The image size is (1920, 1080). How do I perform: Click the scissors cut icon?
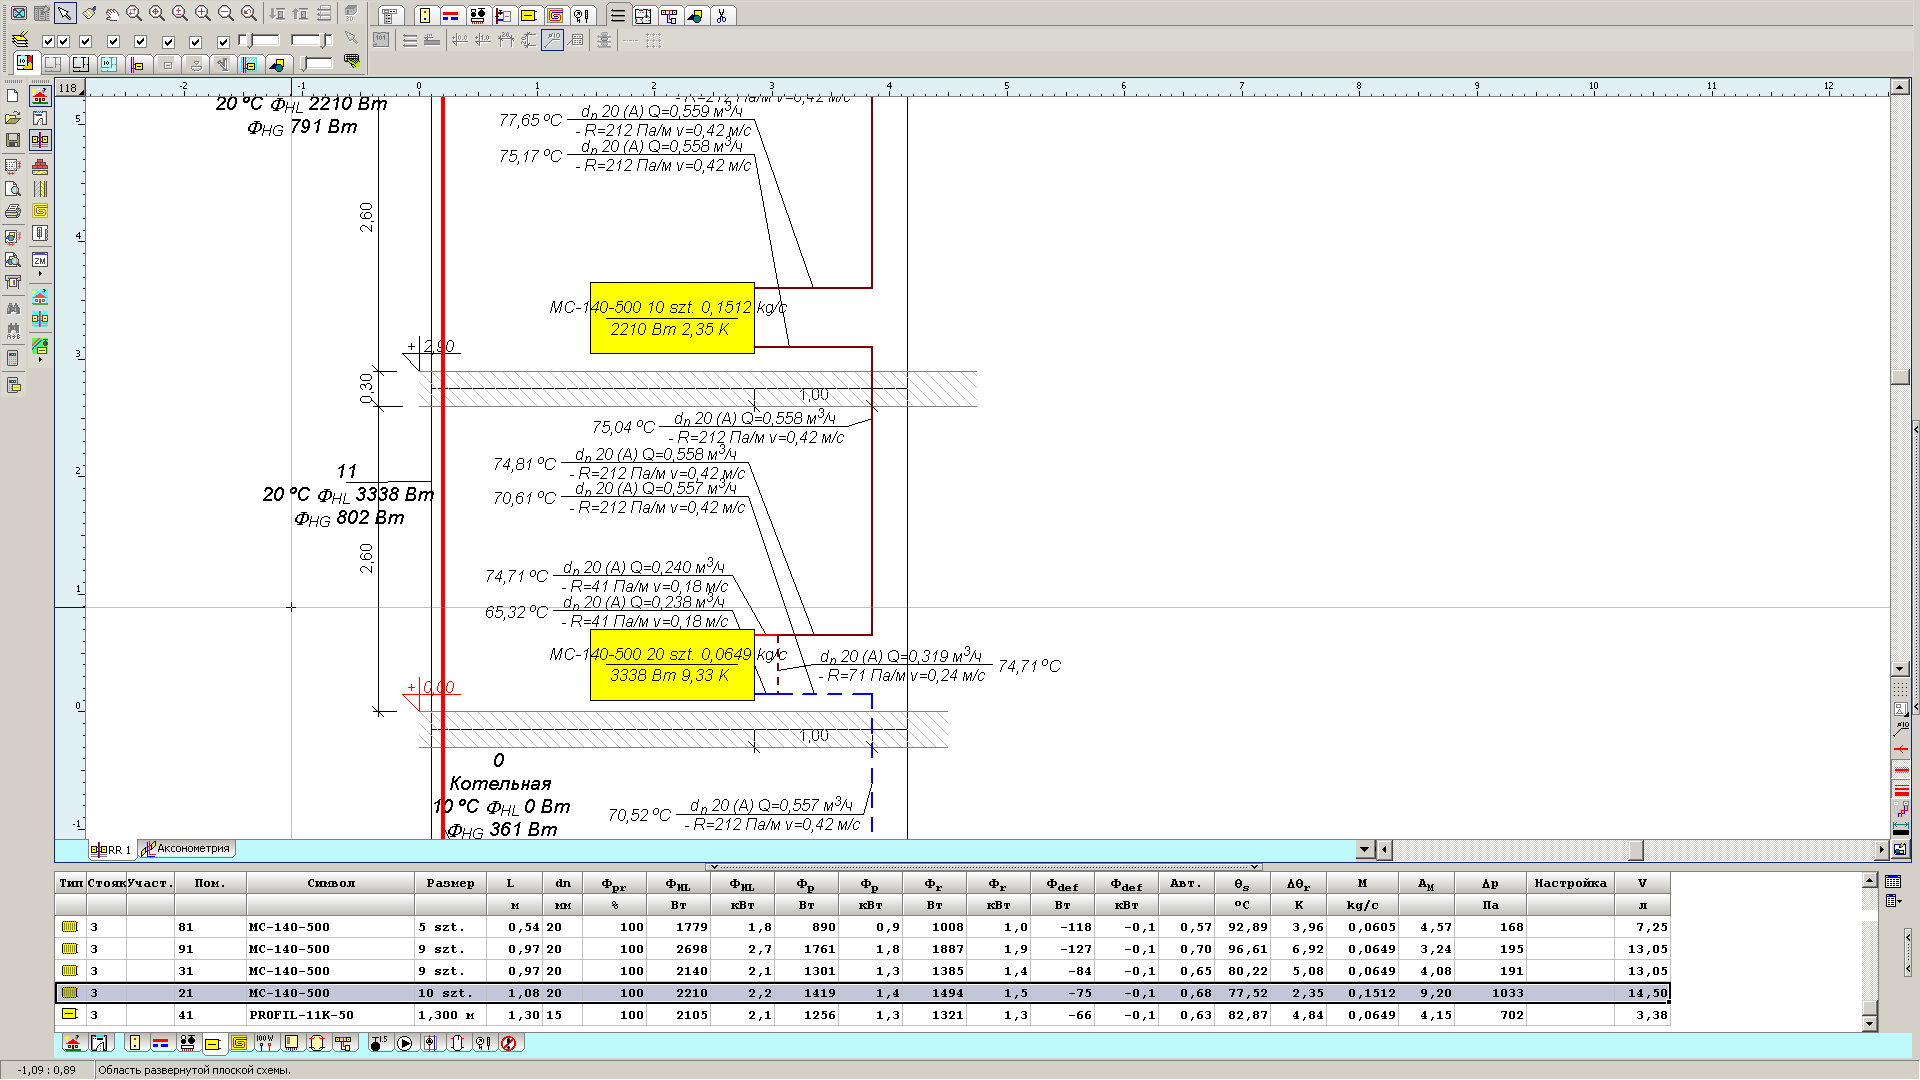(x=720, y=15)
